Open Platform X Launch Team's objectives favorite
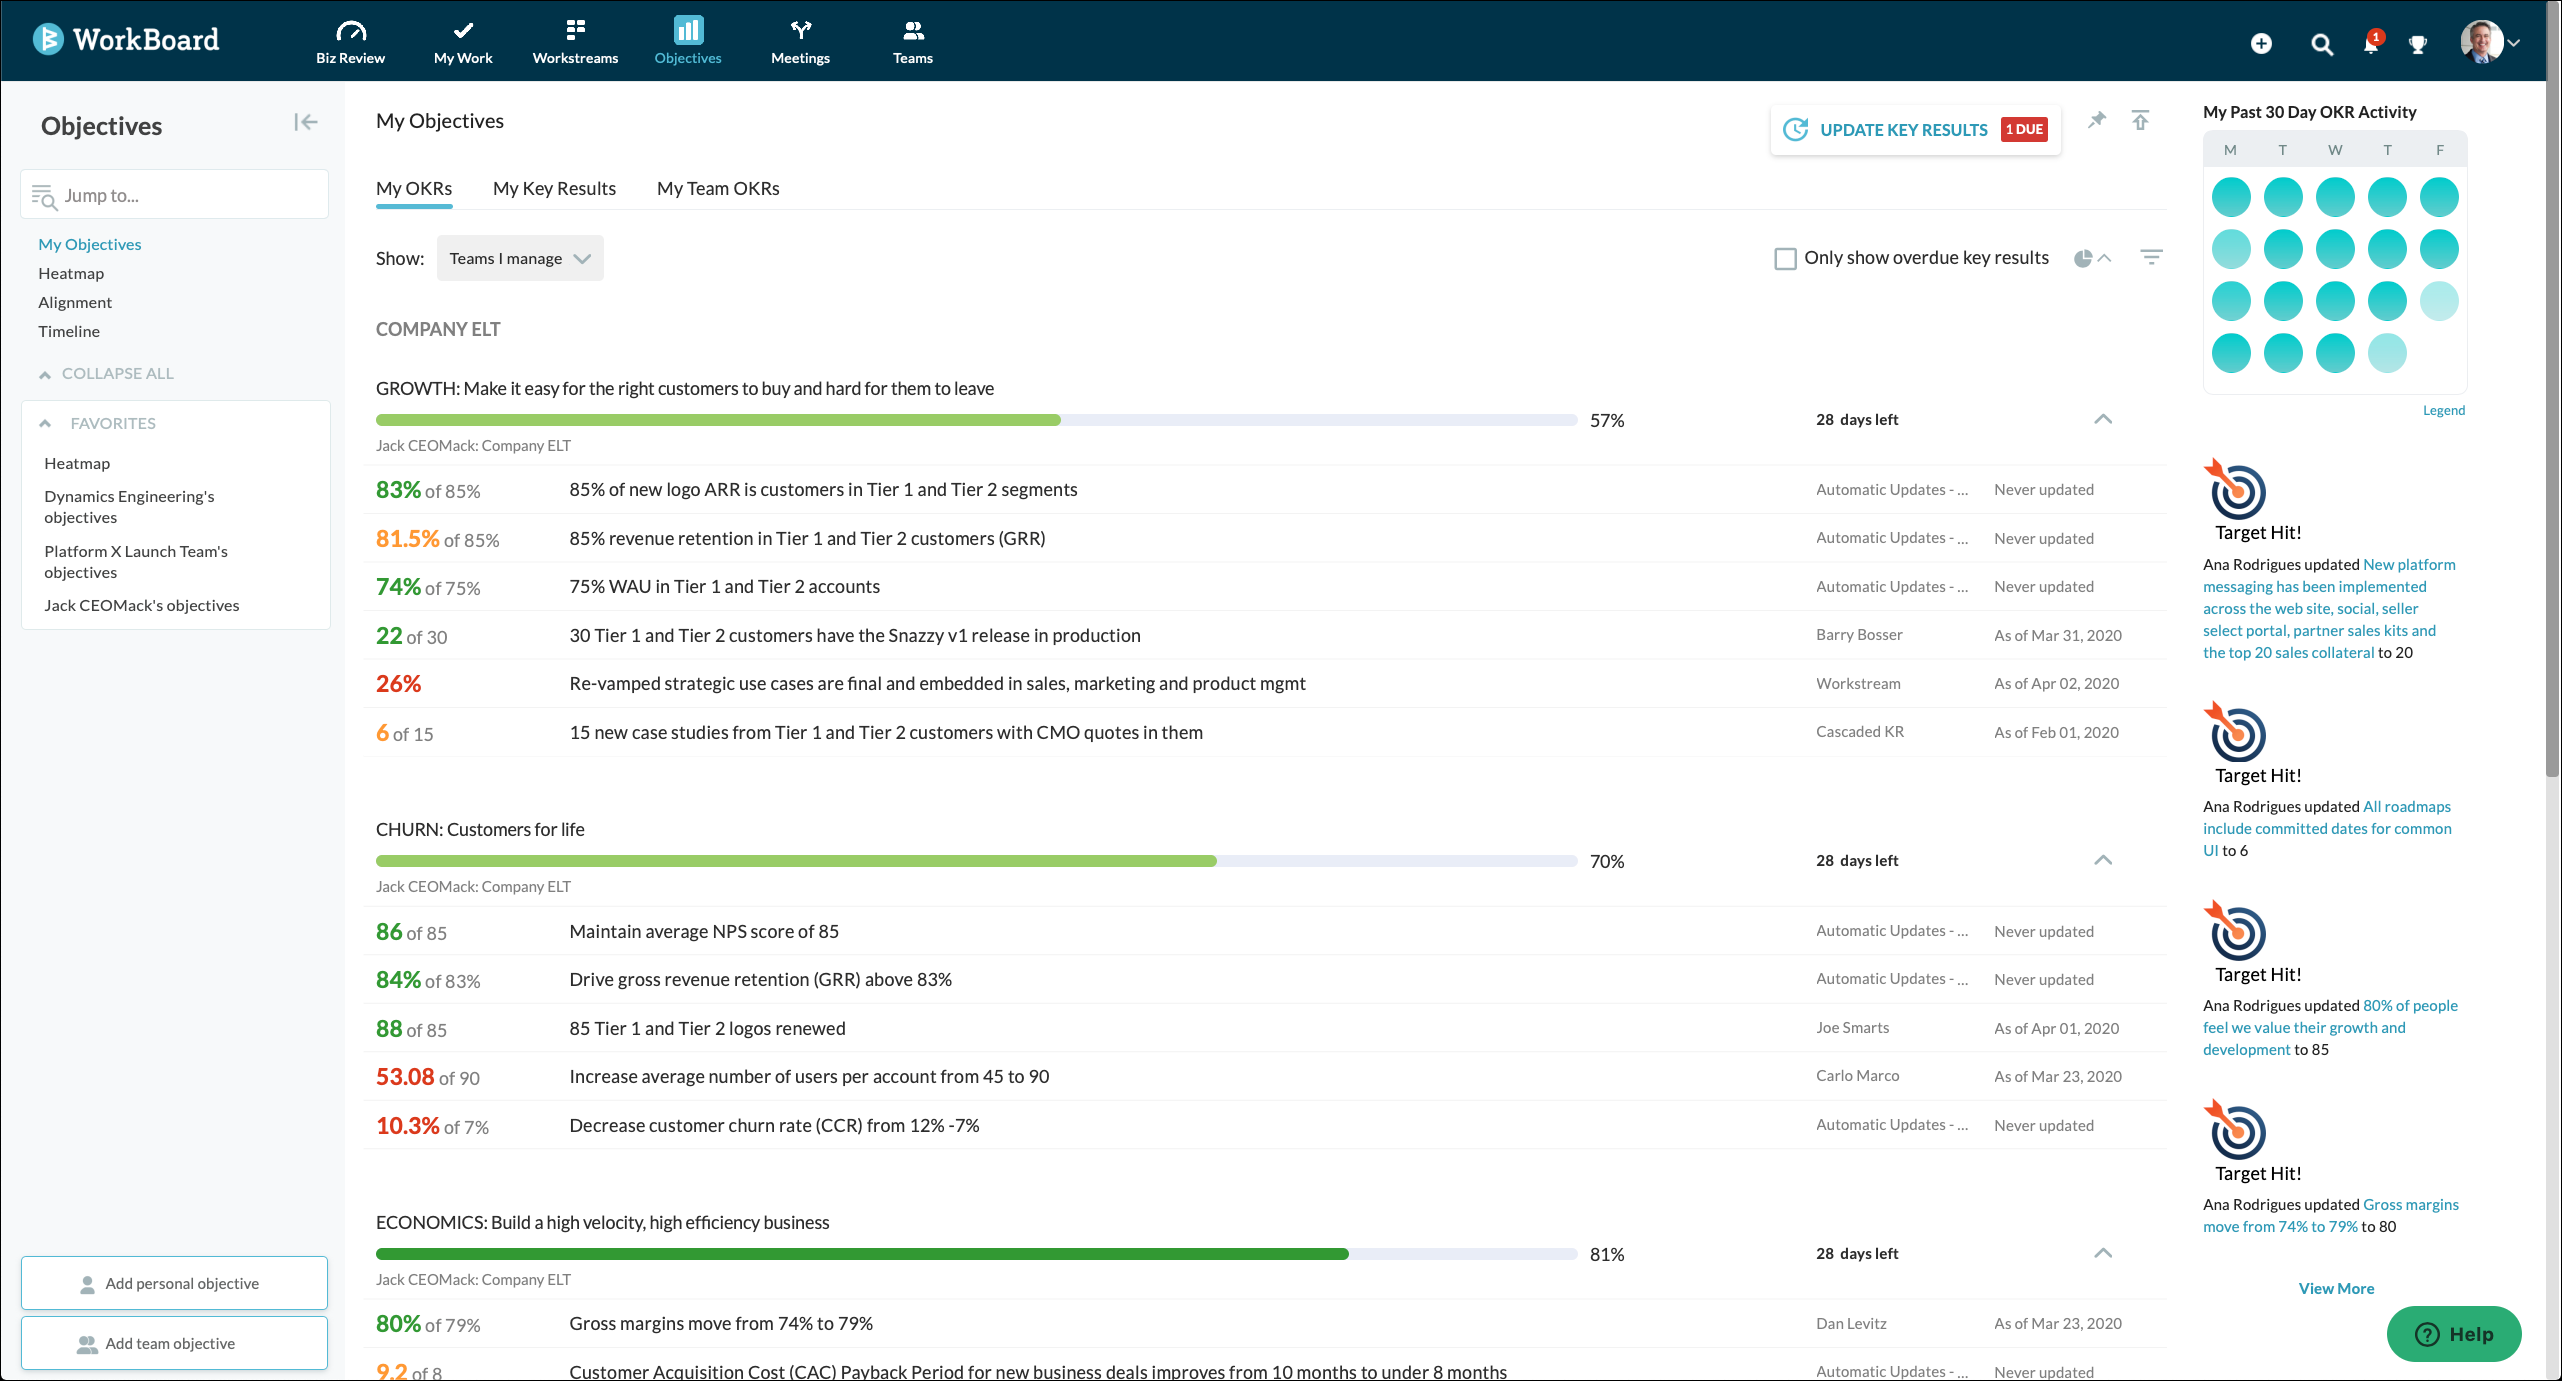This screenshot has width=2562, height=1381. pyautogui.click(x=136, y=562)
